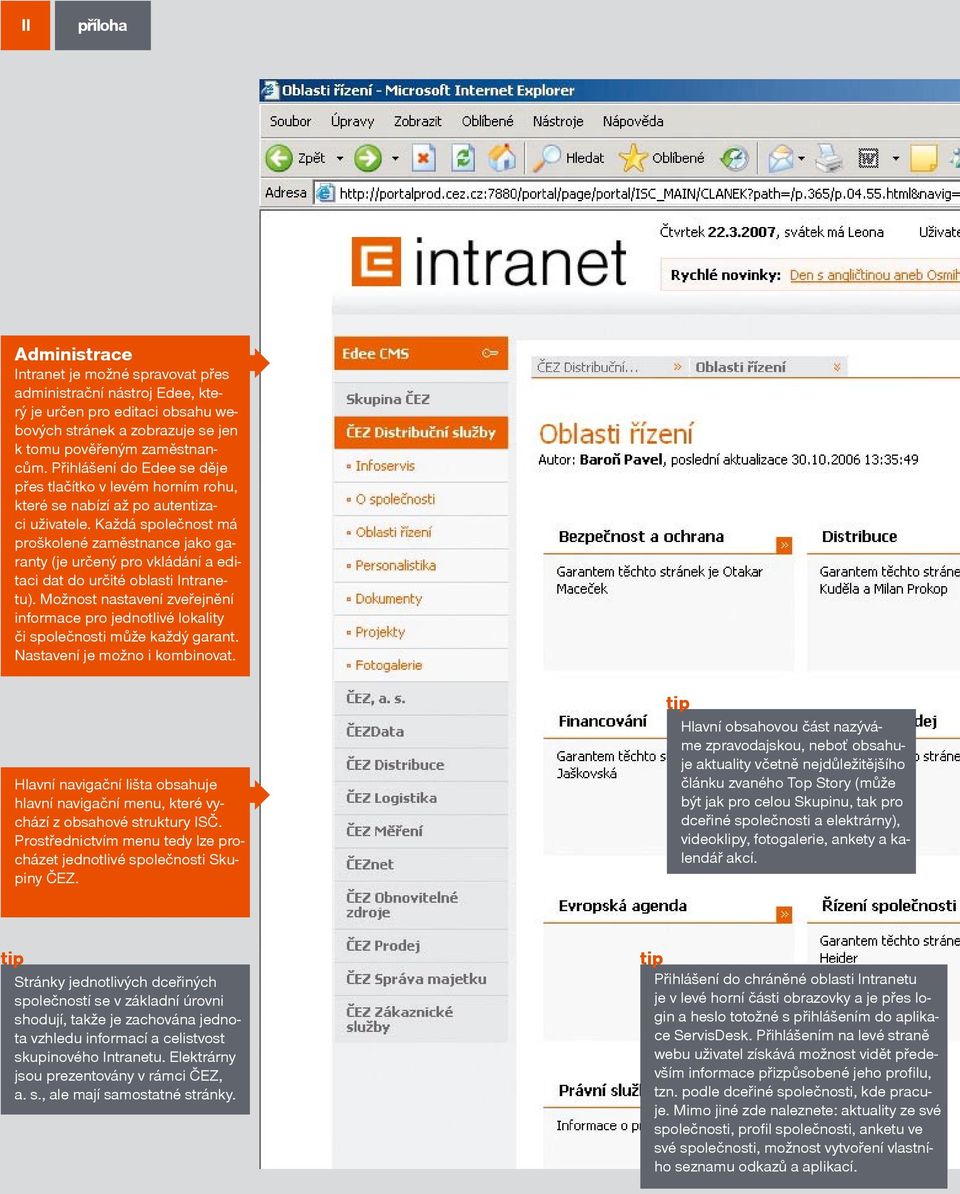Select ČEZ Prodej in navigation
Viewport: 960px width, 1194px height.
[x=421, y=946]
